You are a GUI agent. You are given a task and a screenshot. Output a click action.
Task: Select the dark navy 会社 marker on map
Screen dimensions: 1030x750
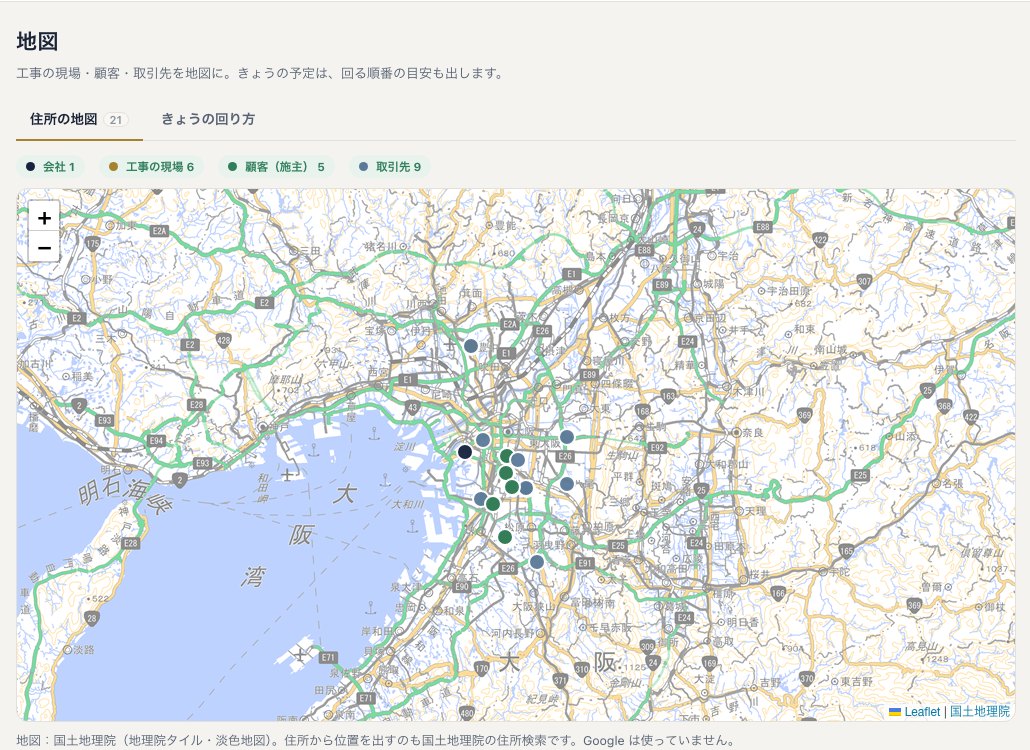pyautogui.click(x=464, y=452)
